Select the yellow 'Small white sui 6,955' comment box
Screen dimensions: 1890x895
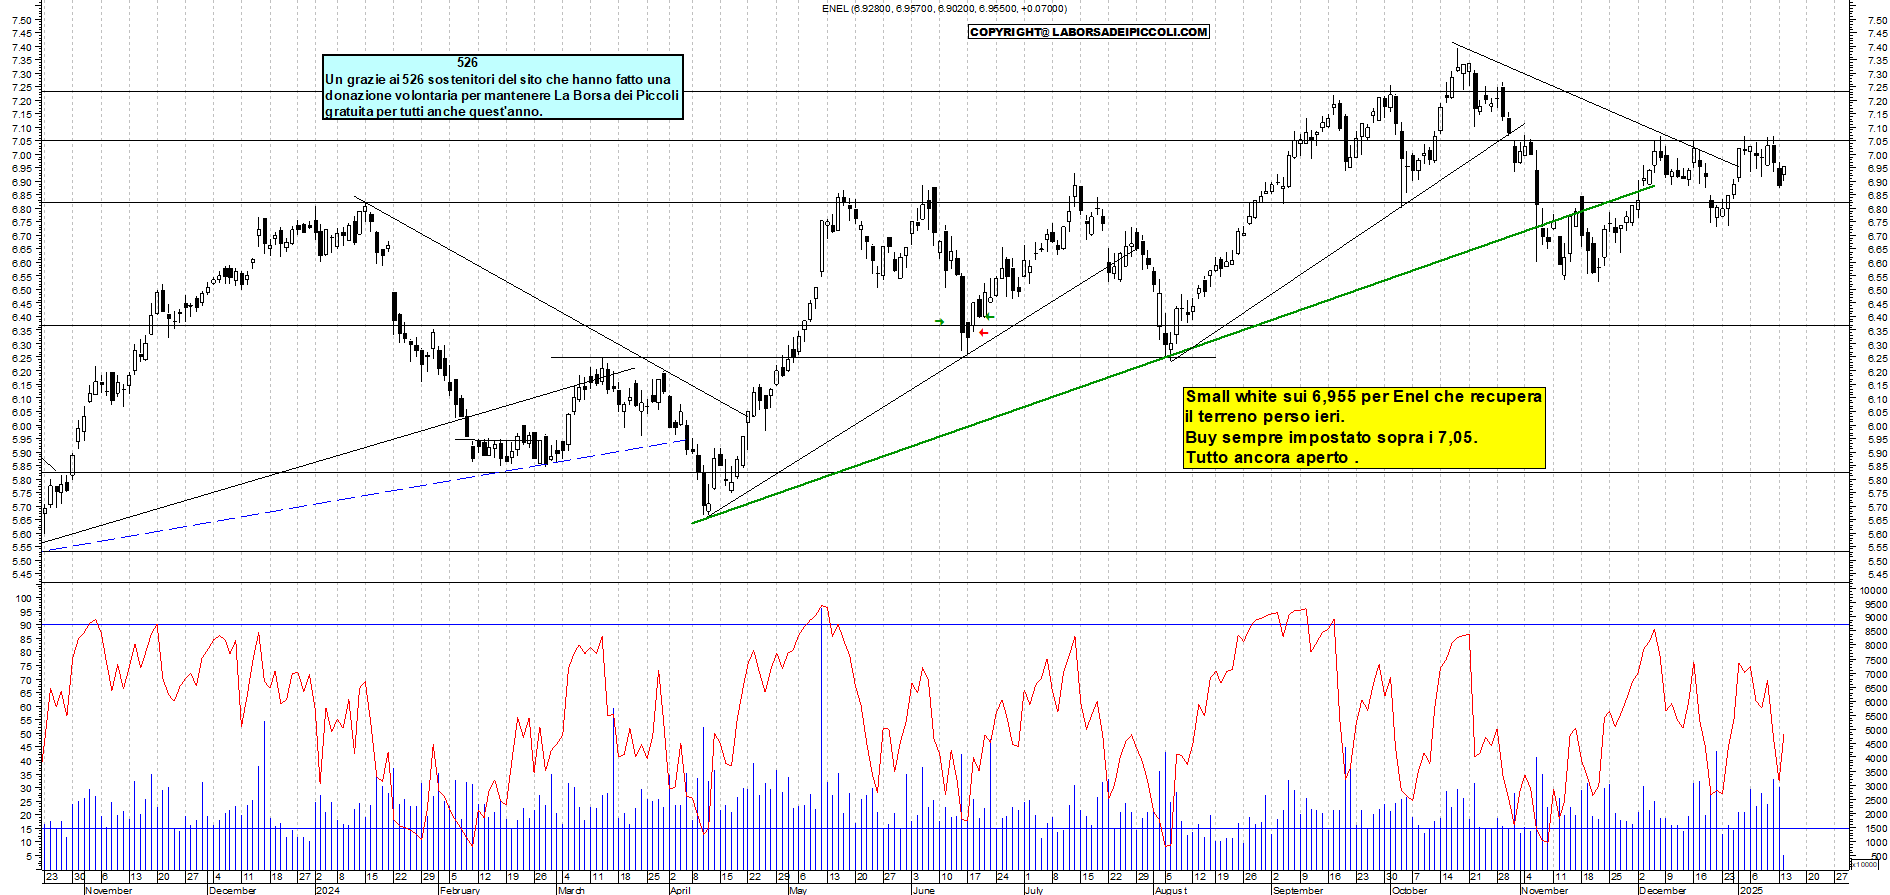tap(1364, 428)
